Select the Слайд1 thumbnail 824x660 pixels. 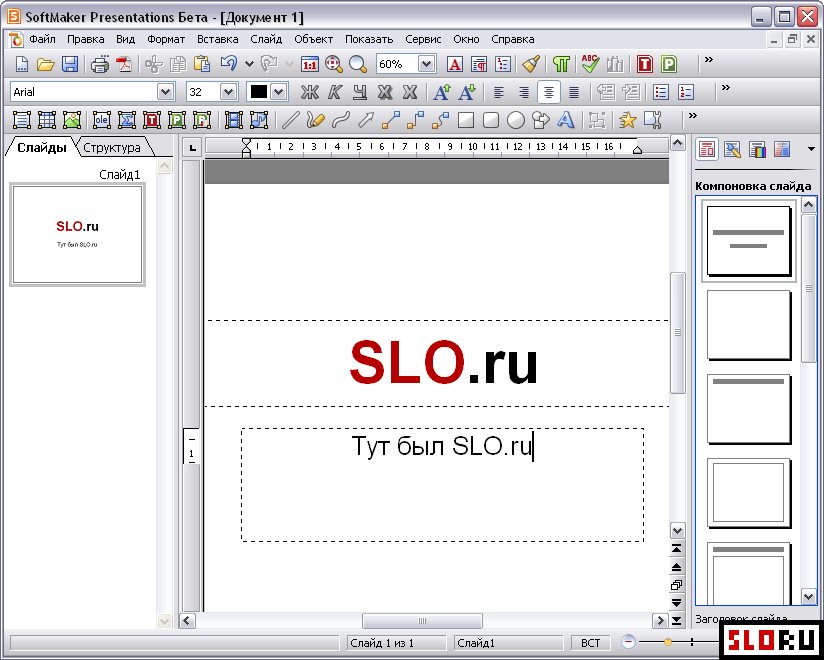click(x=77, y=234)
